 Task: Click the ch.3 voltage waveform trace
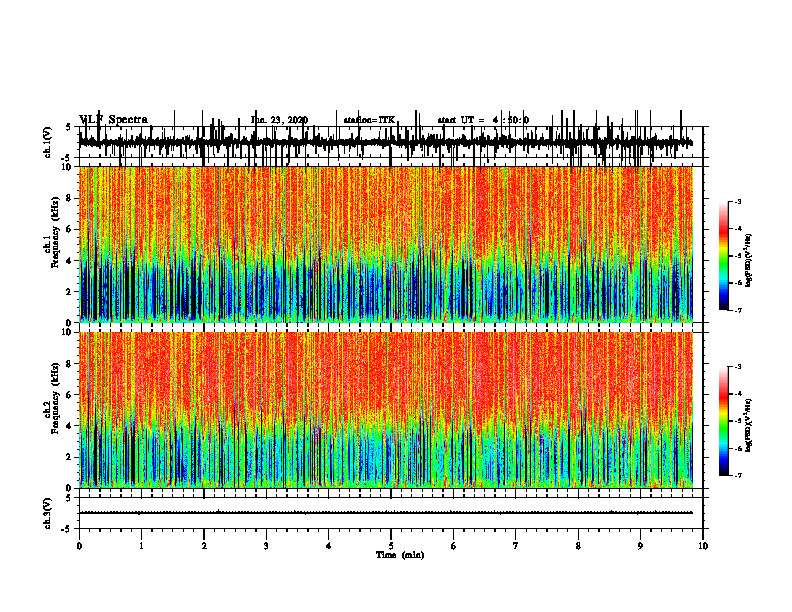click(386, 513)
